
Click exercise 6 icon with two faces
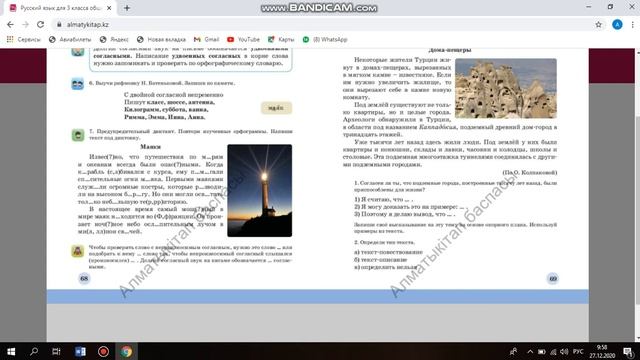pyautogui.click(x=78, y=84)
